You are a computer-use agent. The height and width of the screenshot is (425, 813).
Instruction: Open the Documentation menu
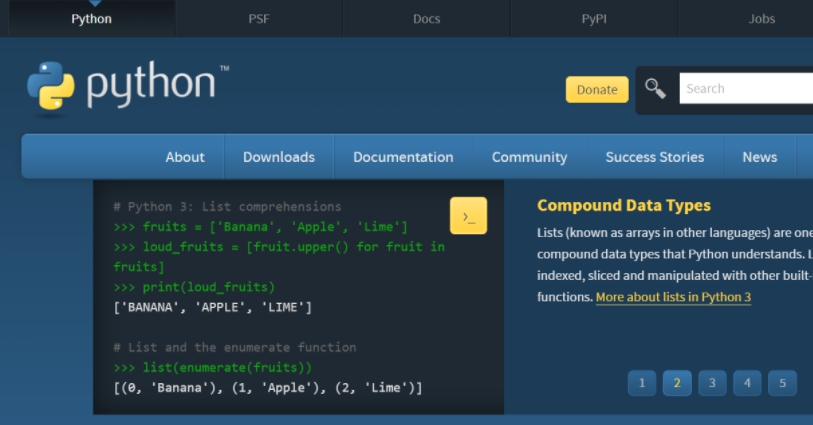tap(403, 157)
